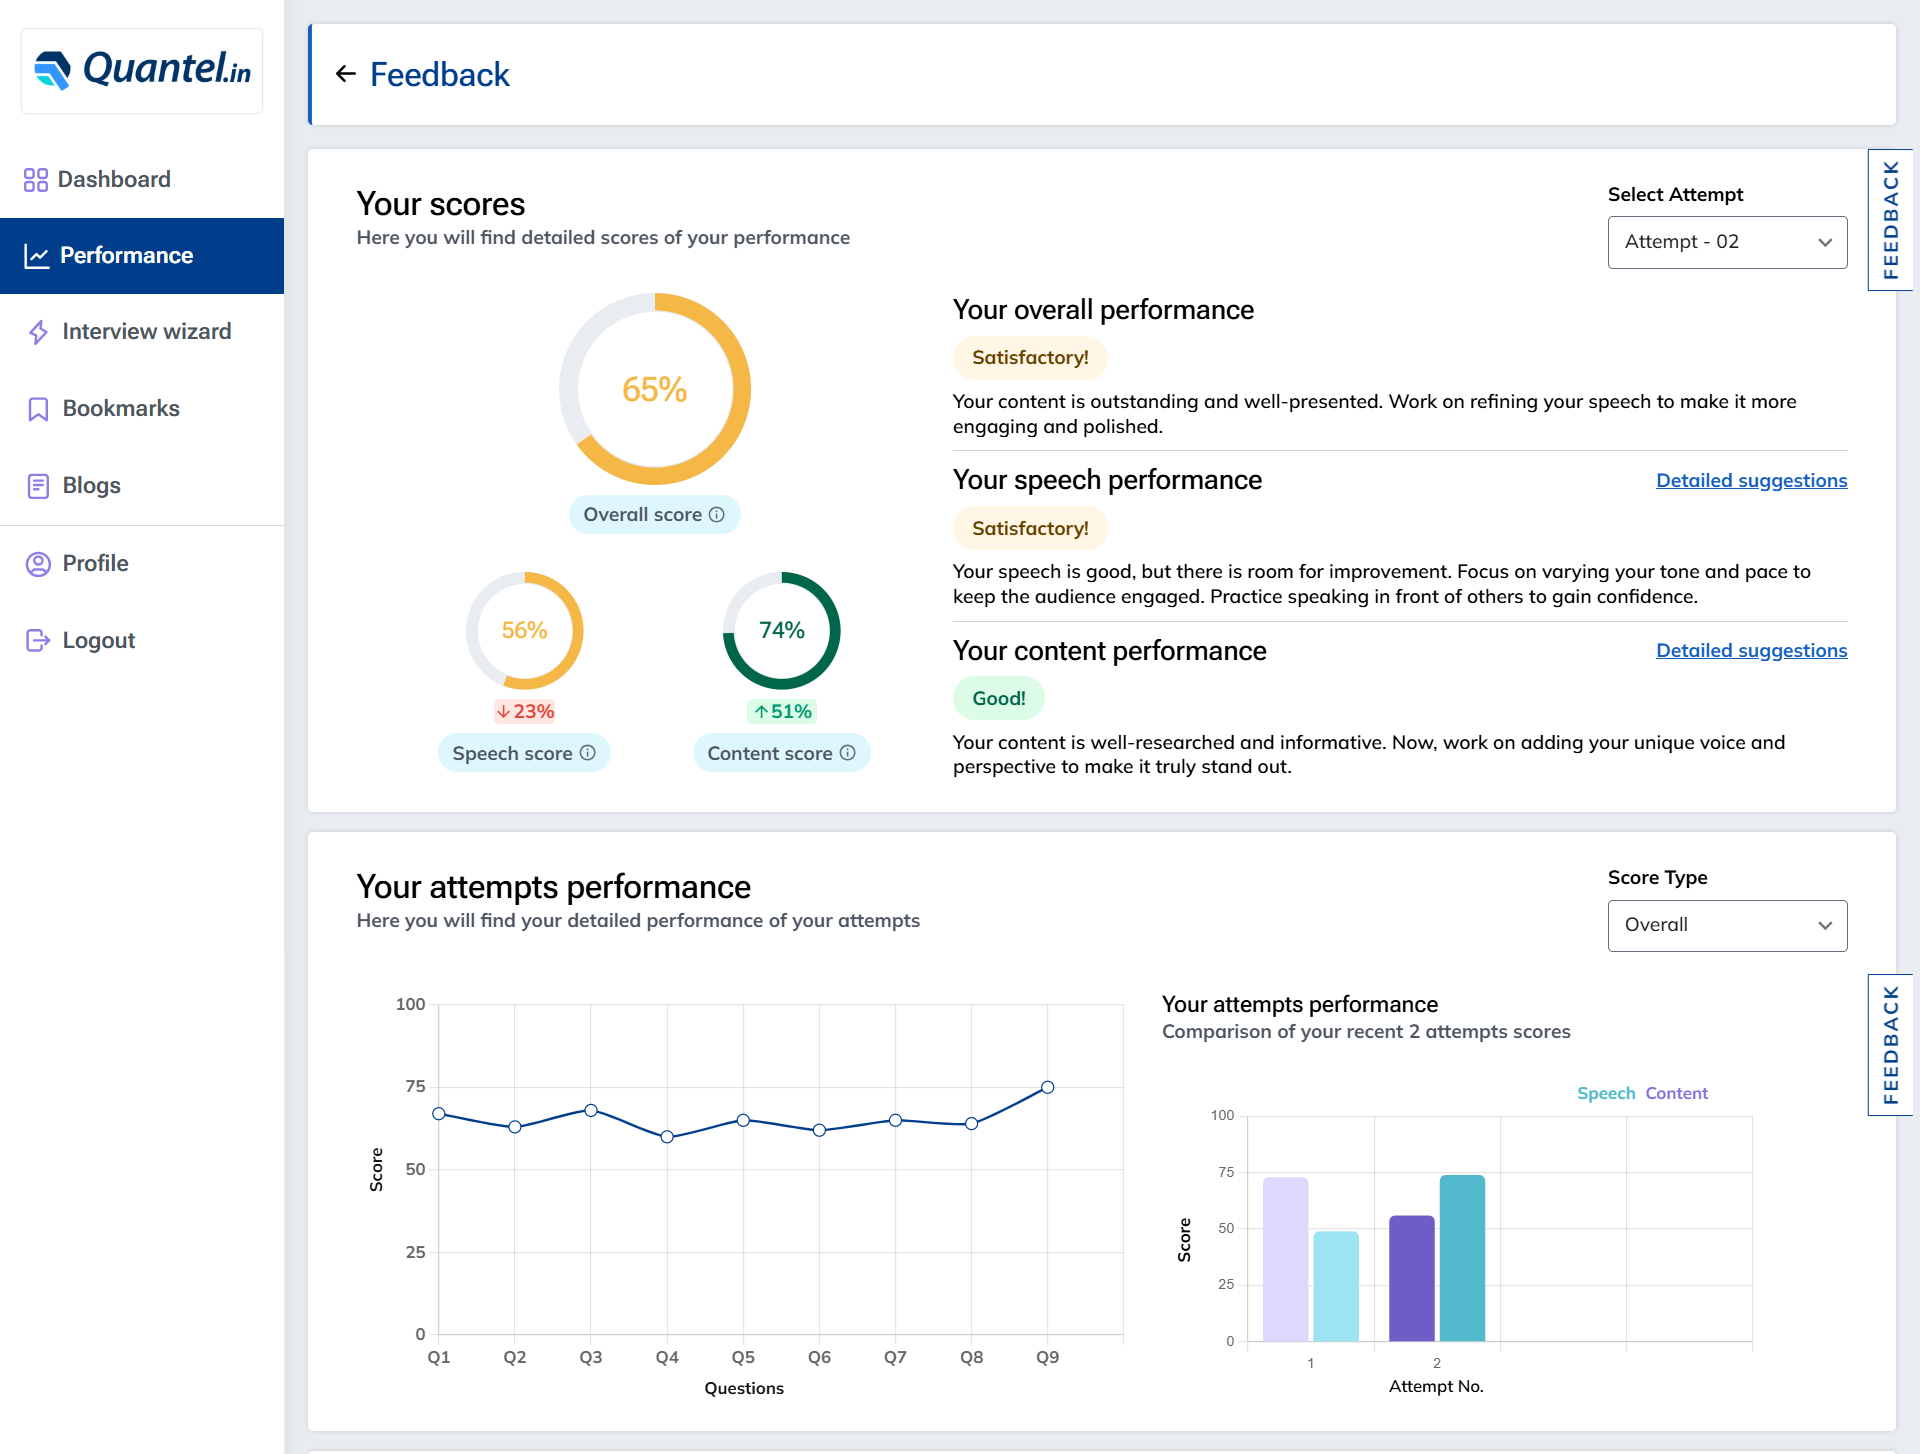
Task: Click the Satisfactory! badge under speech performance
Action: click(1030, 528)
